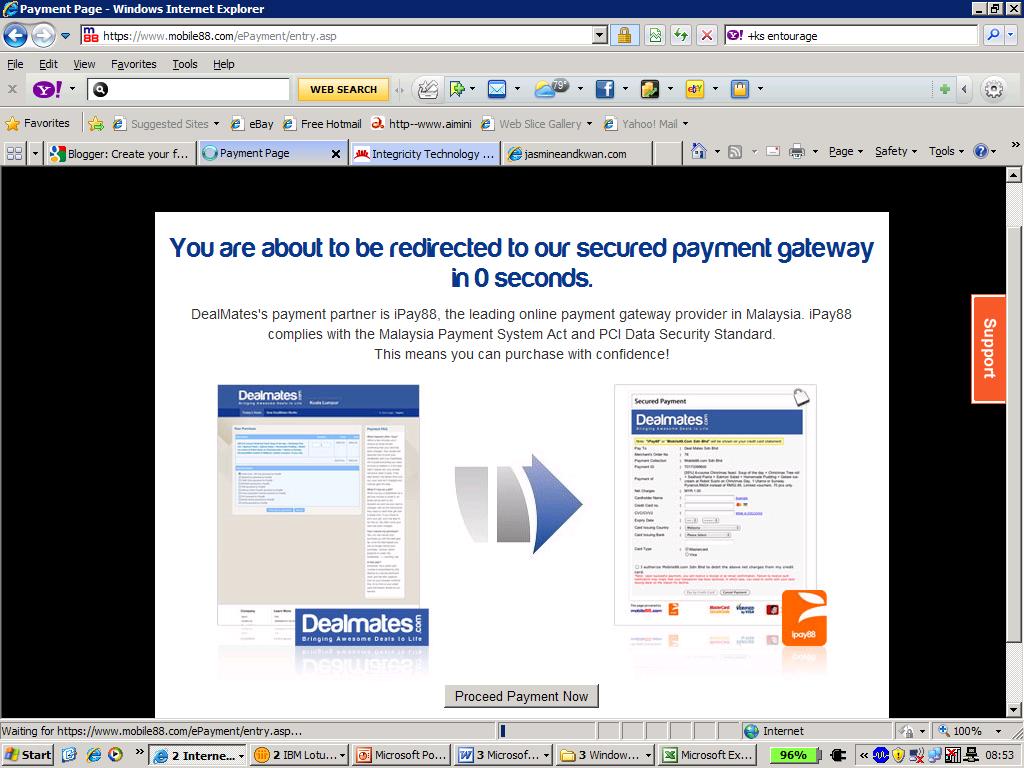This screenshot has width=1024, height=768.
Task: Click the Yahoo toolbar search field
Action: click(189, 89)
